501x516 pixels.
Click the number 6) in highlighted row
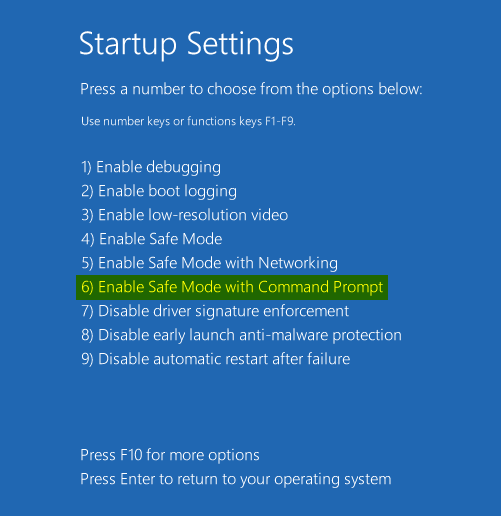click(x=87, y=287)
